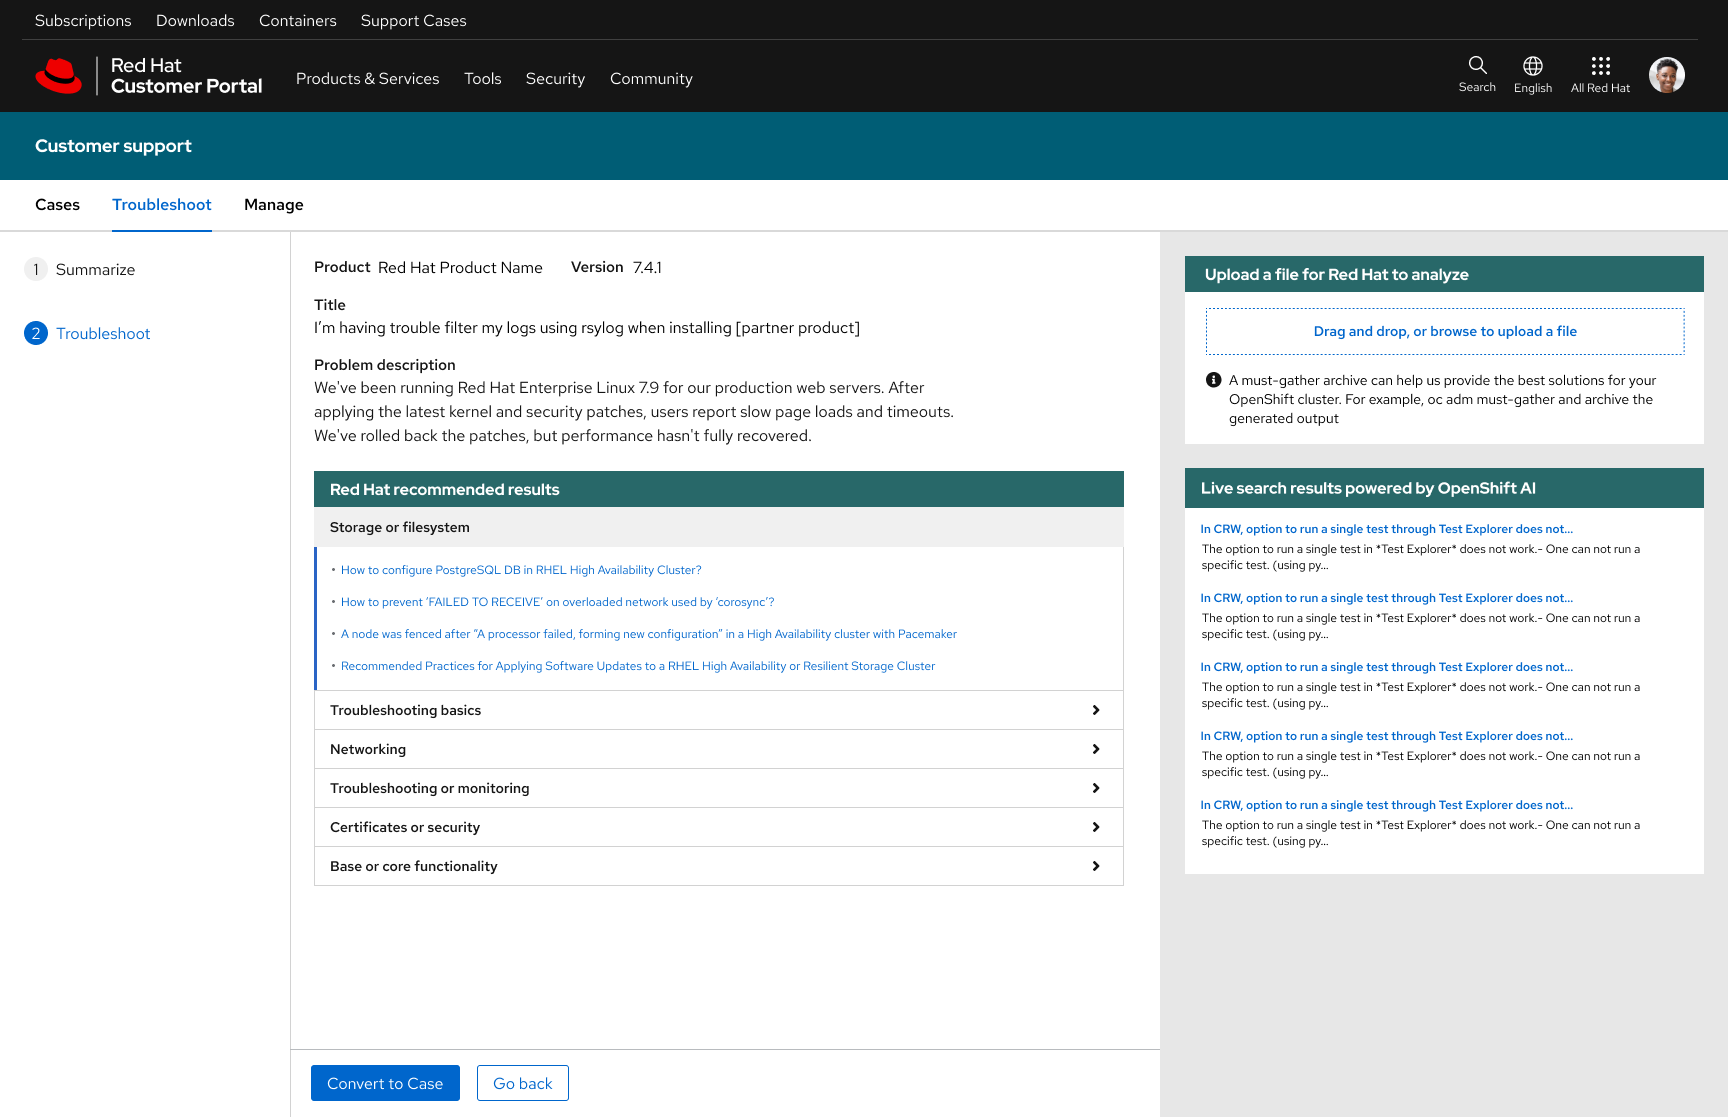Open the Community menu
This screenshot has width=1728, height=1117.
click(651, 78)
